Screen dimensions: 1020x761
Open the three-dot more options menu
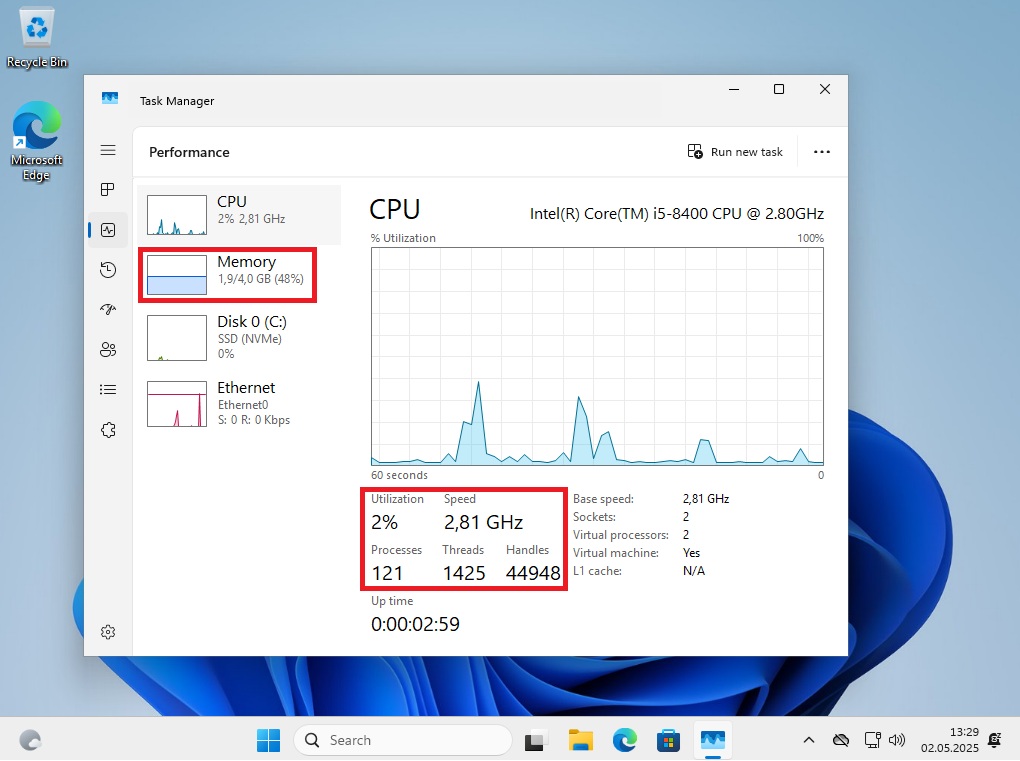click(x=822, y=152)
